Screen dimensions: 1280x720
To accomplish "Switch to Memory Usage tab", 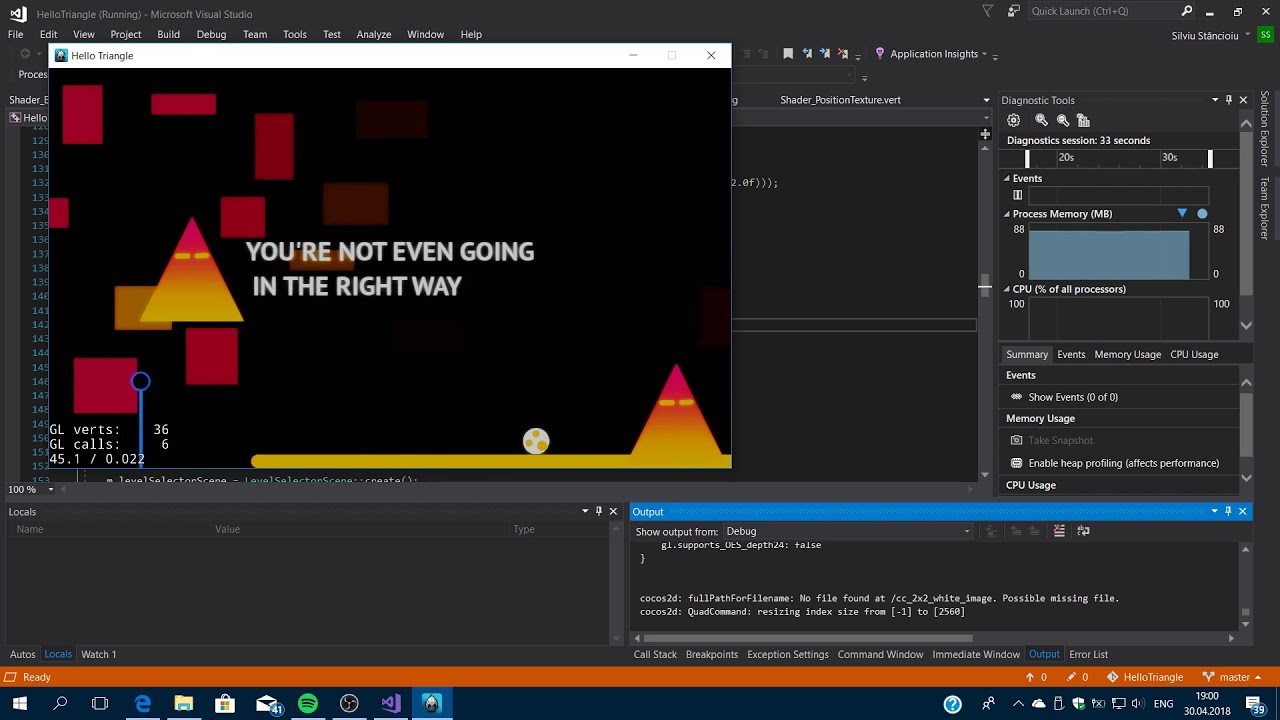I will pos(1127,354).
